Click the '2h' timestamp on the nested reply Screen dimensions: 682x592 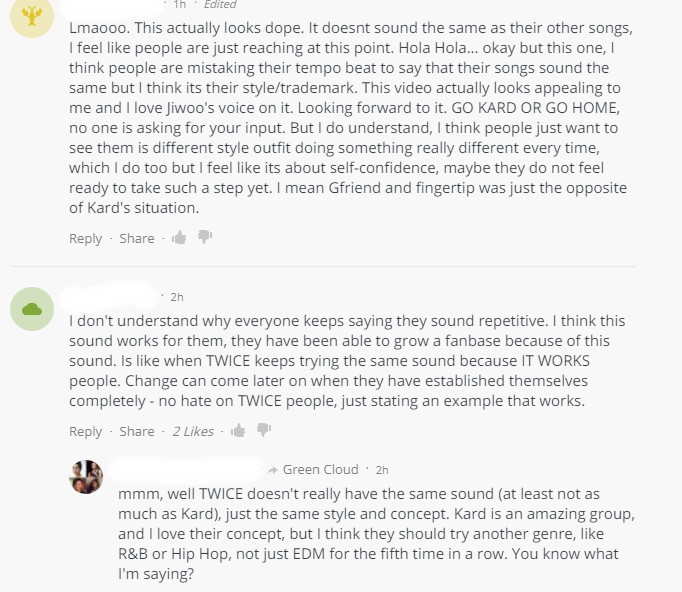pyautogui.click(x=382, y=470)
